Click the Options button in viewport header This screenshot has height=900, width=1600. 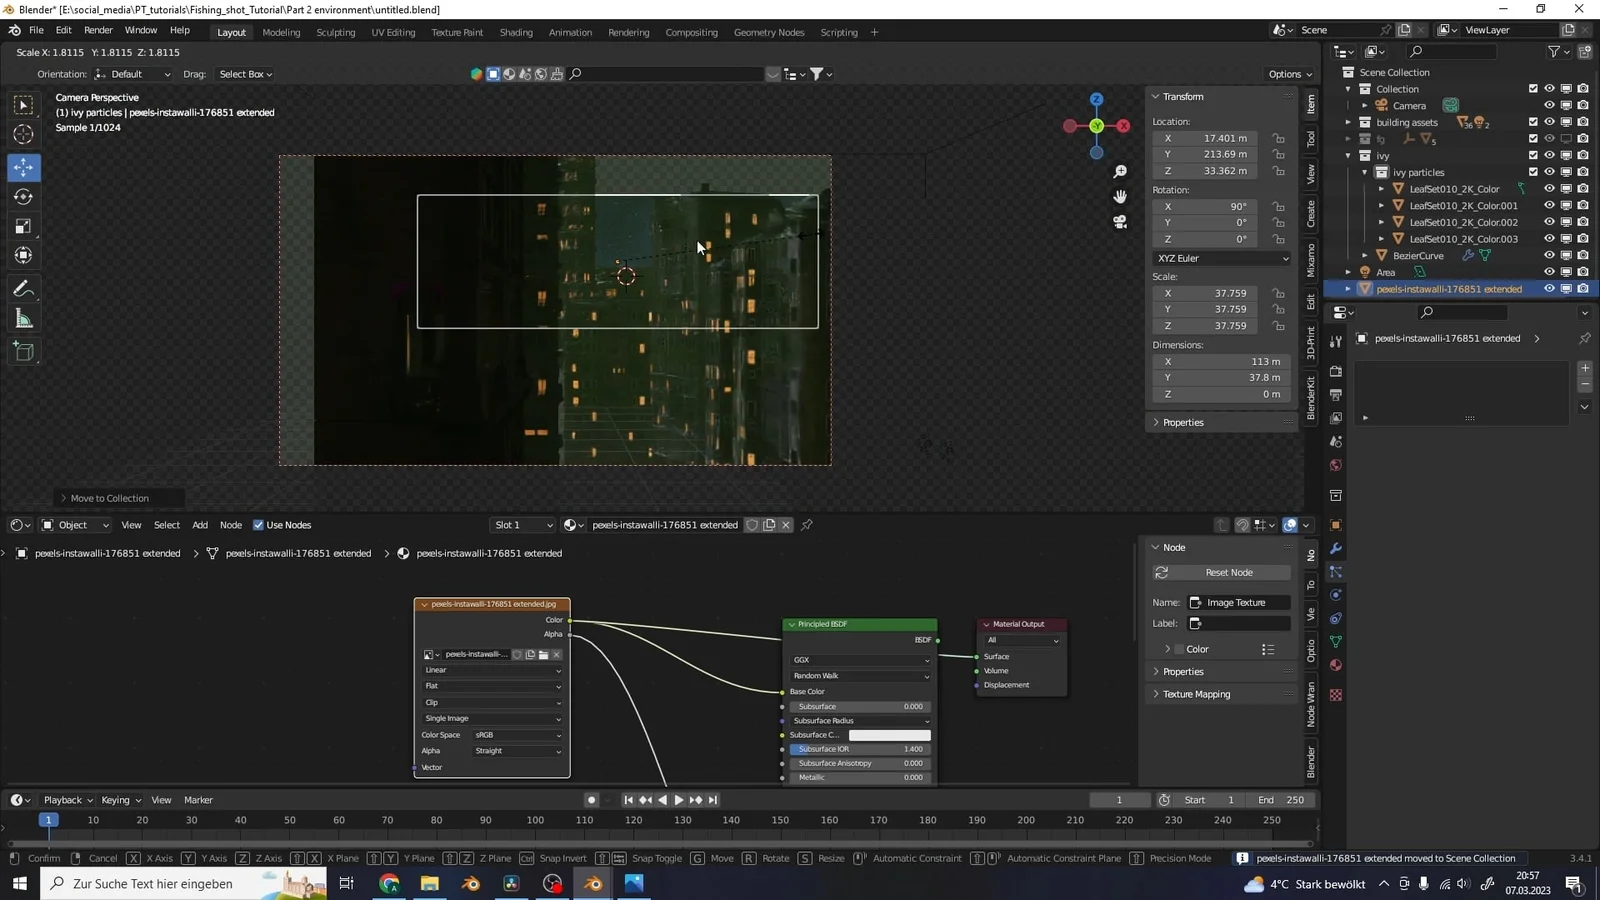pyautogui.click(x=1289, y=73)
